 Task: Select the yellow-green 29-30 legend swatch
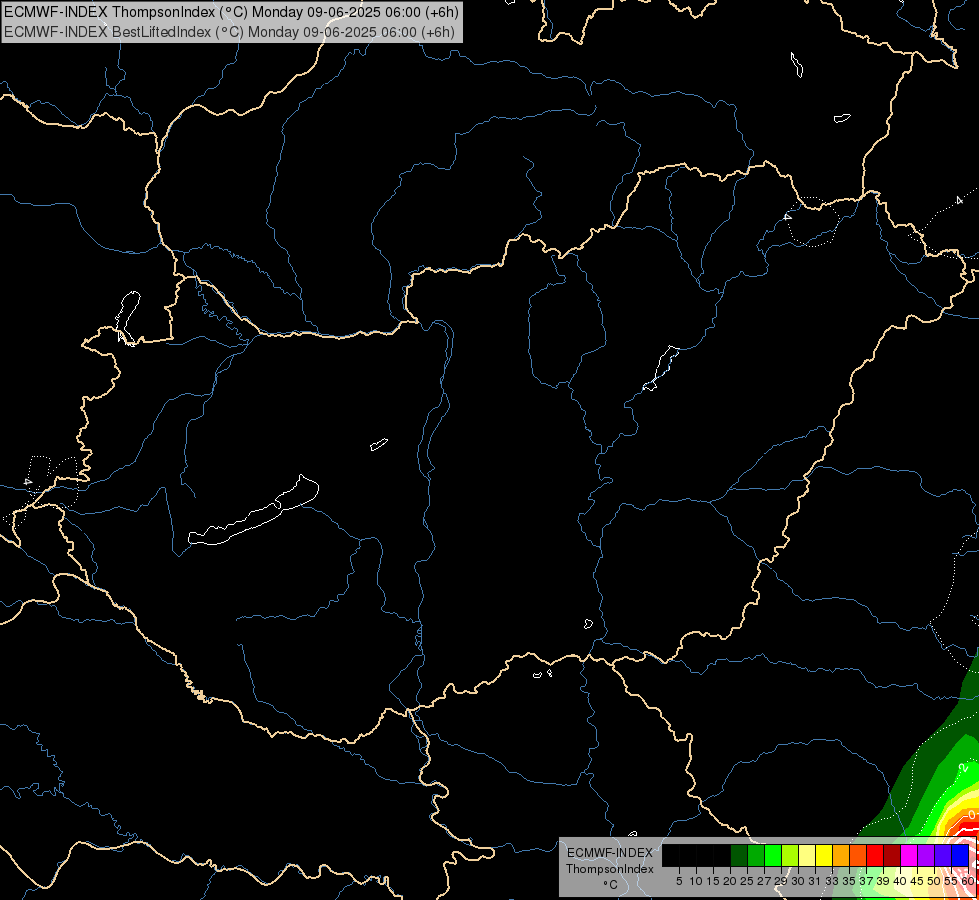[x=790, y=856]
